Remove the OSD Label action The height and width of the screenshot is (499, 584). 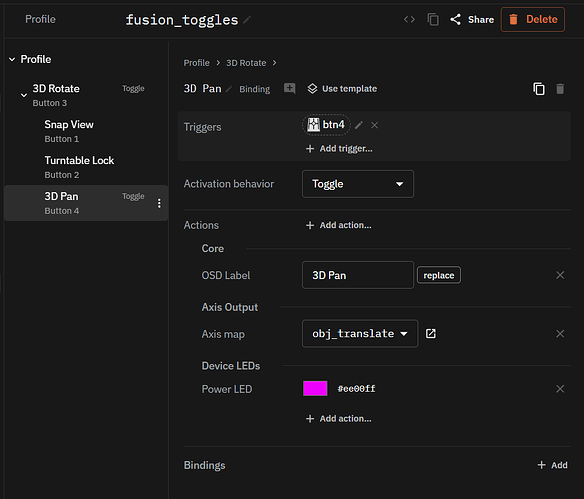[560, 275]
